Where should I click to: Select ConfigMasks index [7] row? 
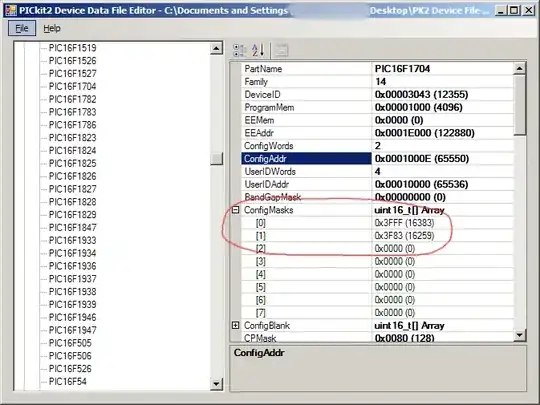(377, 312)
